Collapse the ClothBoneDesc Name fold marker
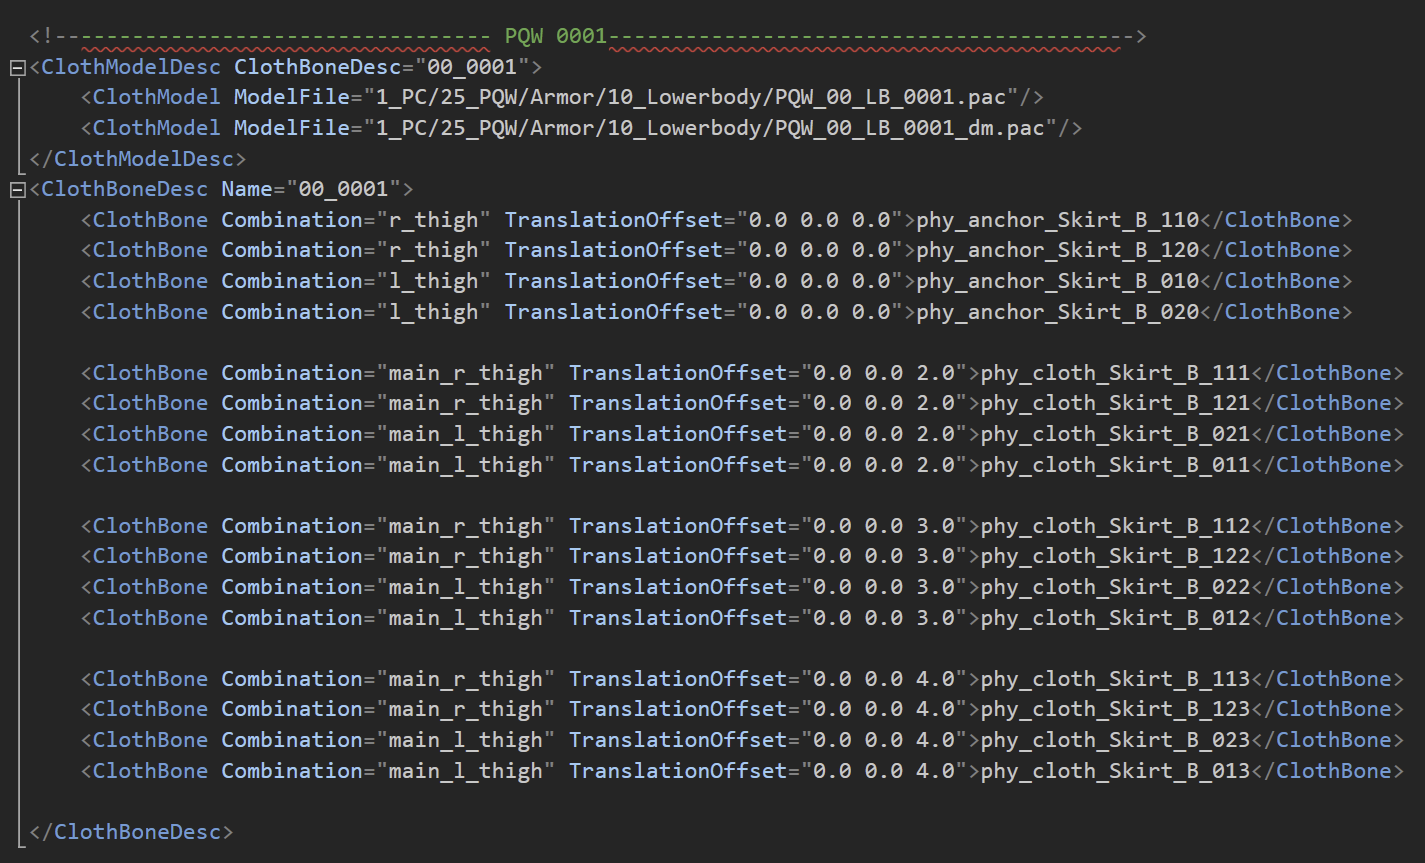 (x=17, y=190)
